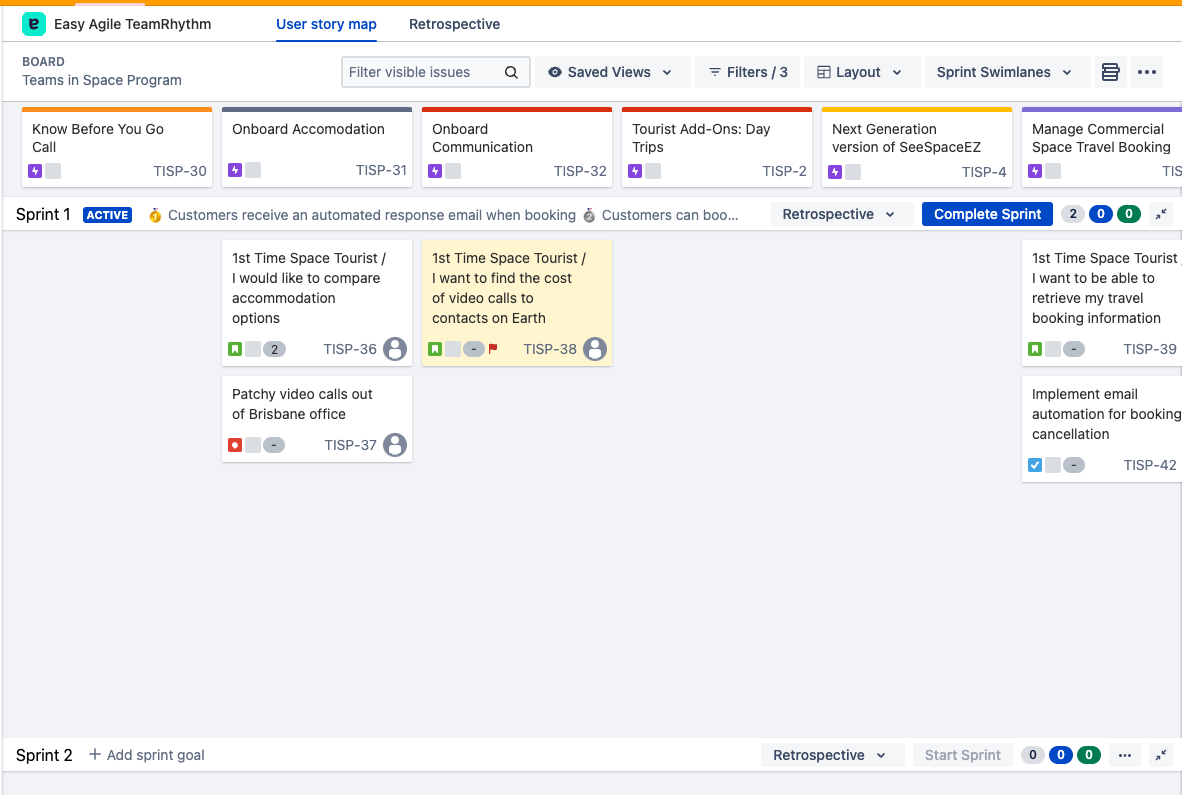
Task: Click the red bug icon on TISP-37
Action: pyautogui.click(x=235, y=445)
